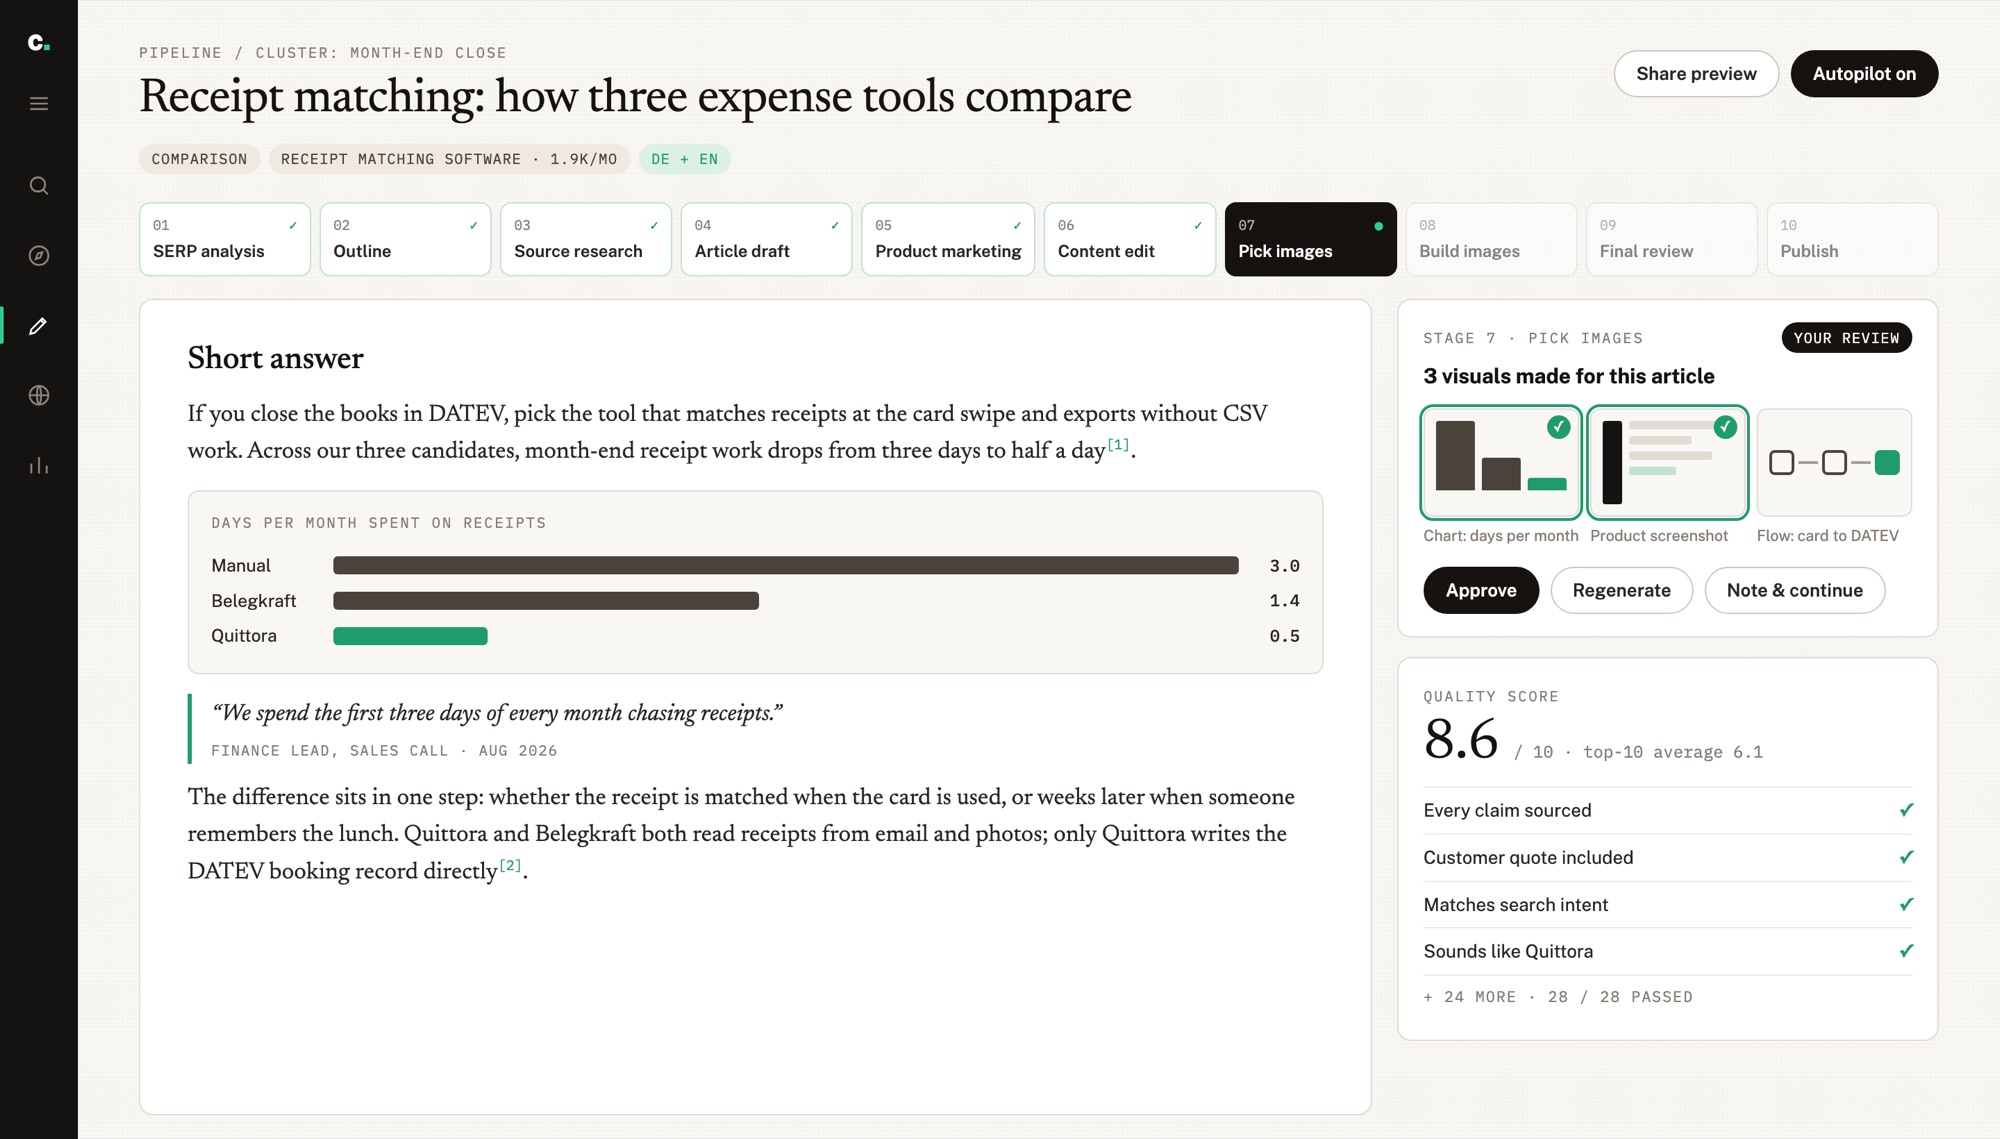Image resolution: width=2000 pixels, height=1139 pixels.
Task: Click the YOUR REVIEW badge
Action: click(1846, 338)
